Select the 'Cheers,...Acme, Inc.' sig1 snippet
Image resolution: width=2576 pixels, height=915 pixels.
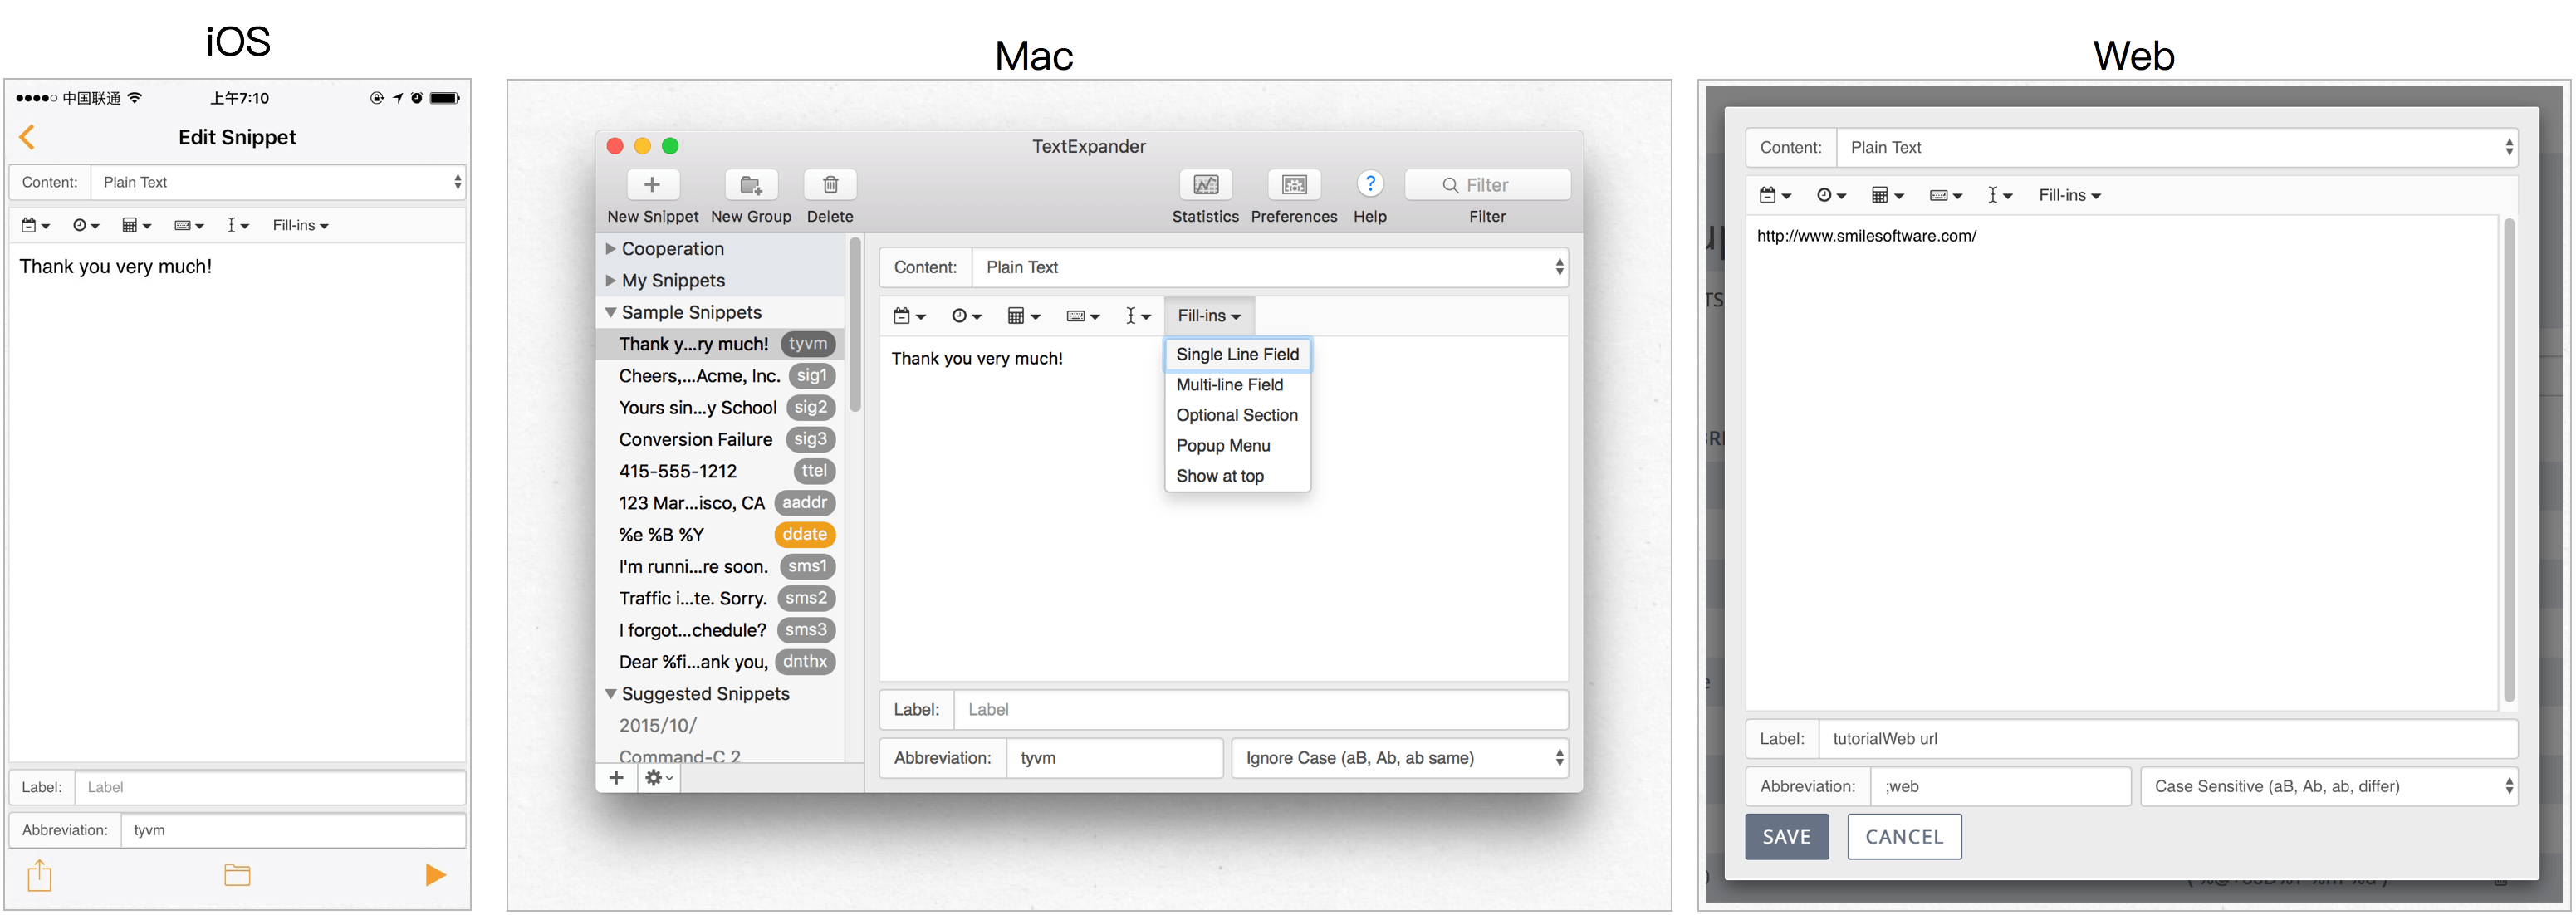pos(722,376)
